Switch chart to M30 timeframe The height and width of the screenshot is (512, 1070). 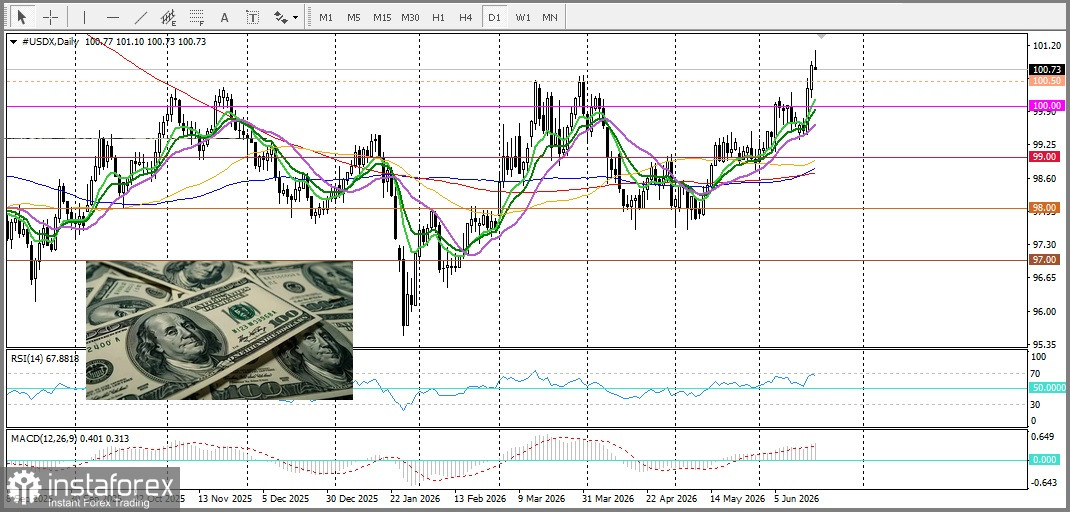[x=410, y=17]
